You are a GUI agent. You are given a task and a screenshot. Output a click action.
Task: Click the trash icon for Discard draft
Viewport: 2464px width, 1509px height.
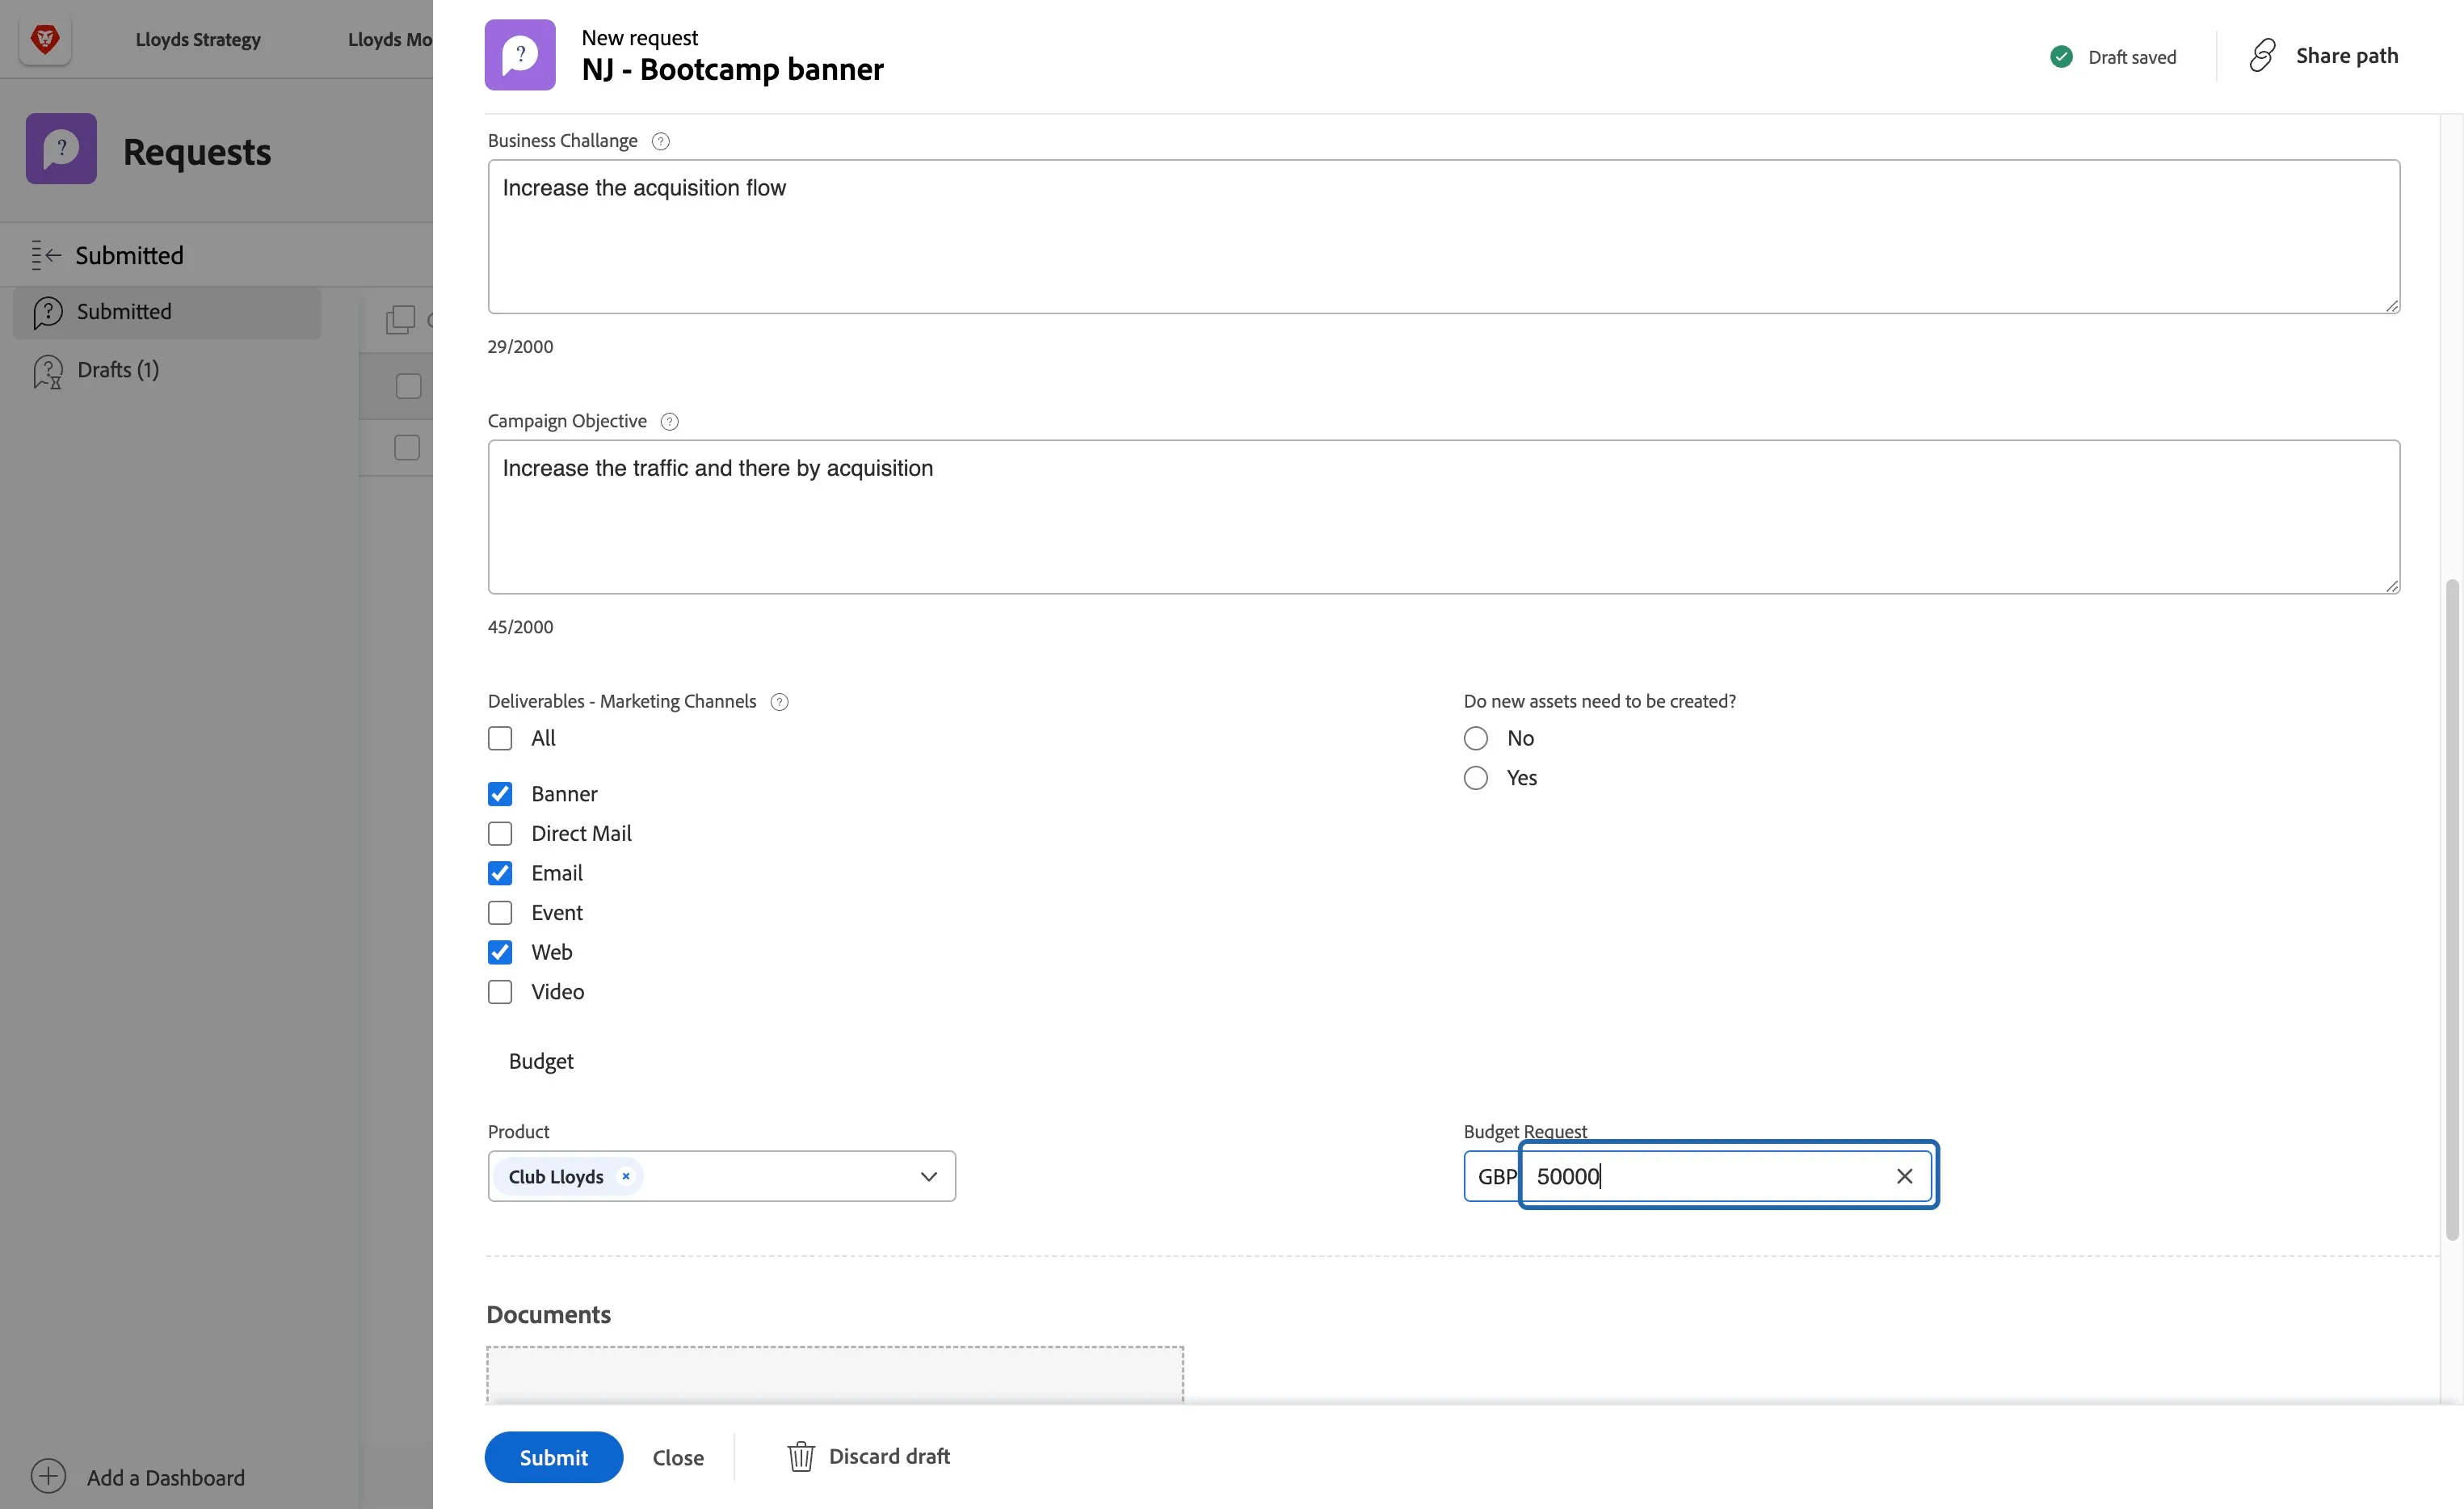tap(801, 1457)
